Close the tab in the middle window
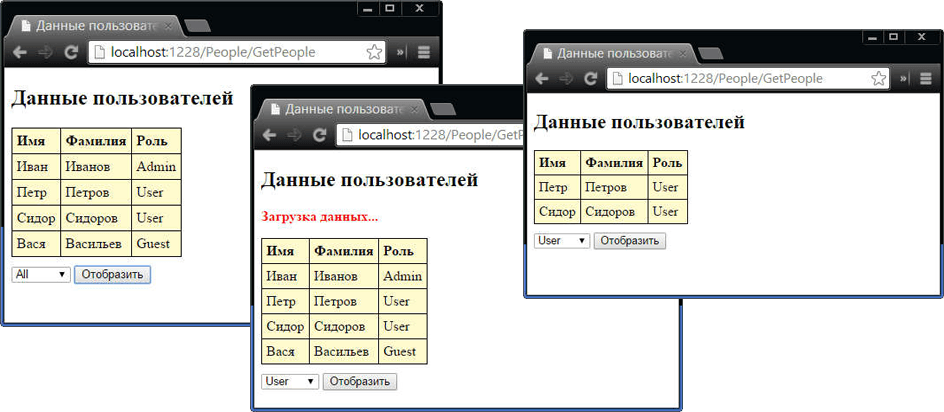944x412 pixels. 414,110
